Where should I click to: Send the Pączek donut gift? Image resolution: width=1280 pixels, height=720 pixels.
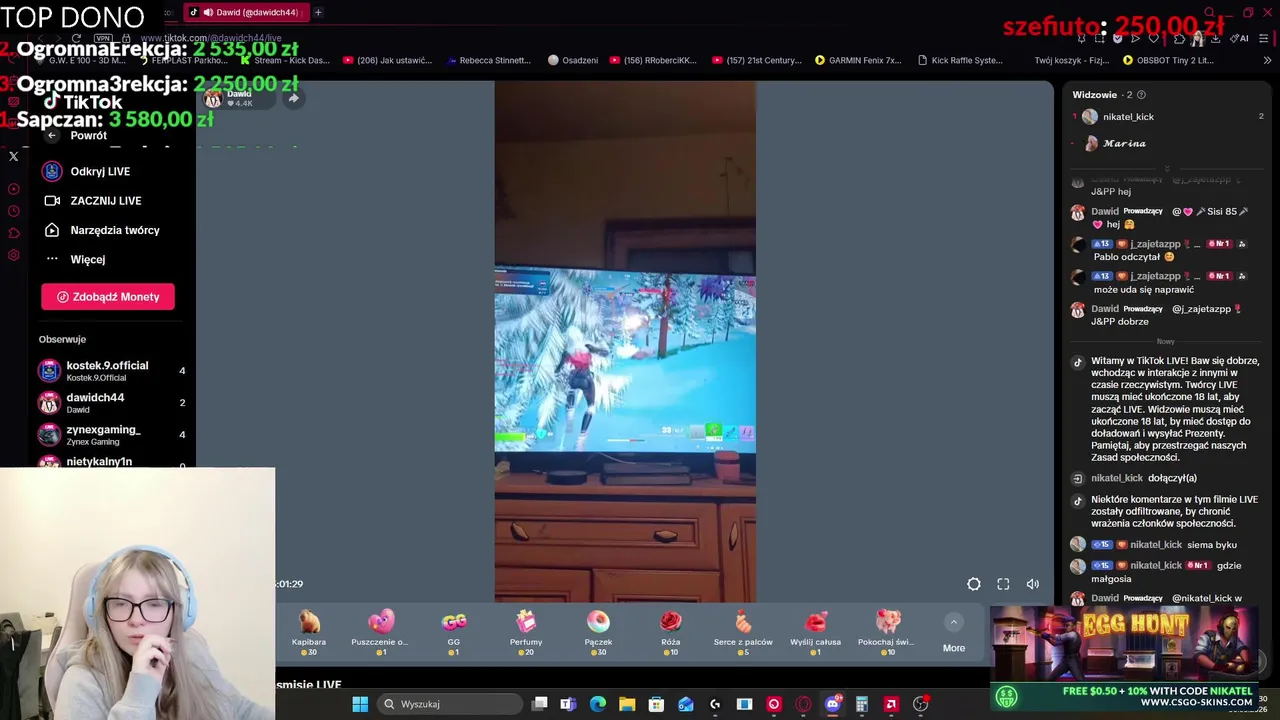(x=598, y=633)
